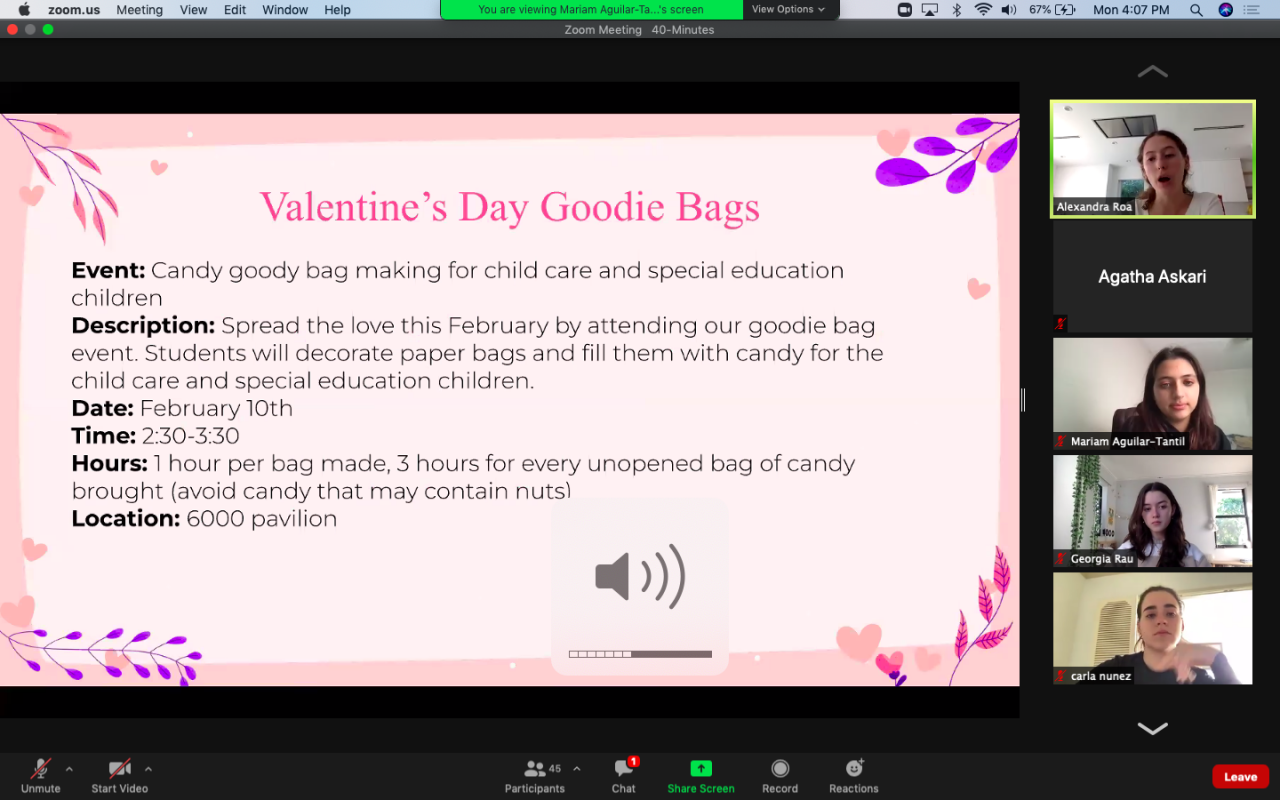Viewport: 1280px width, 800px height.
Task: Expand video options arrow beside Start Video
Action: pos(148,769)
